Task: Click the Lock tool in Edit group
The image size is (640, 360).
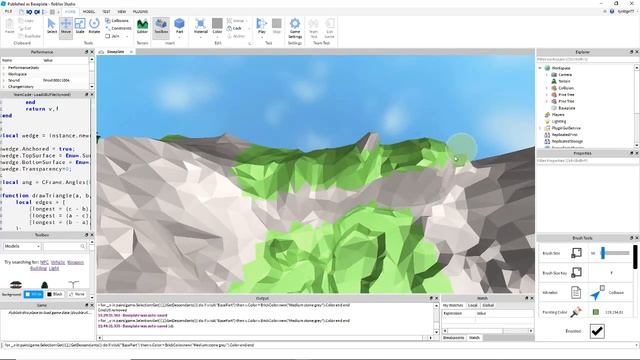Action: (x=234, y=28)
